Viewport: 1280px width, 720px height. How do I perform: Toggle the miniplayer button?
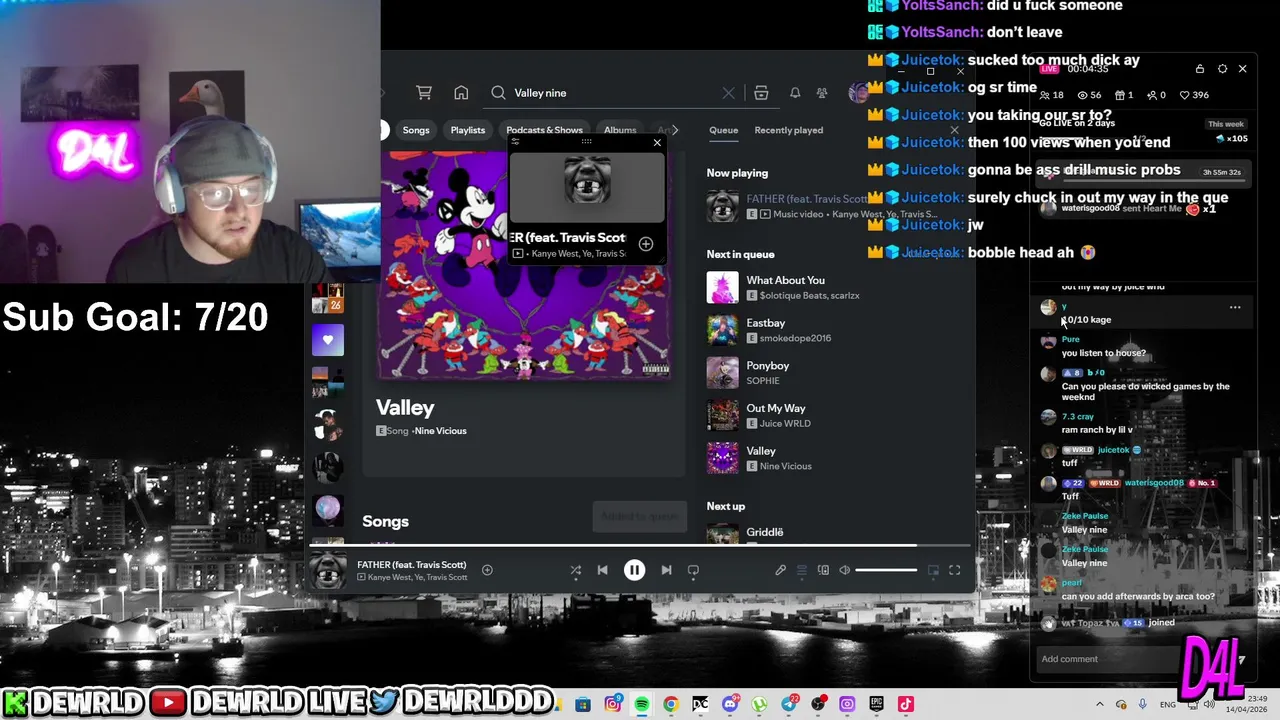click(x=933, y=570)
